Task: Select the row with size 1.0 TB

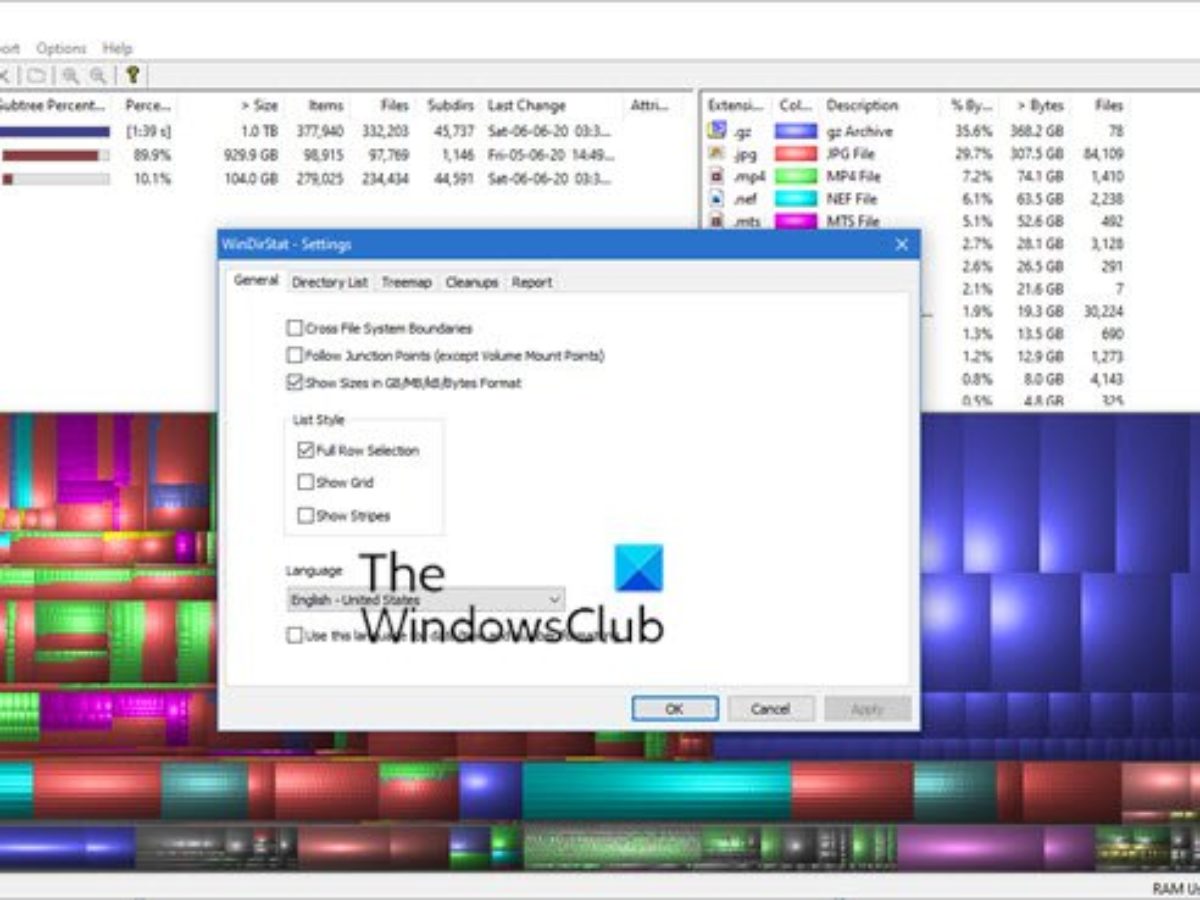Action: (345, 131)
